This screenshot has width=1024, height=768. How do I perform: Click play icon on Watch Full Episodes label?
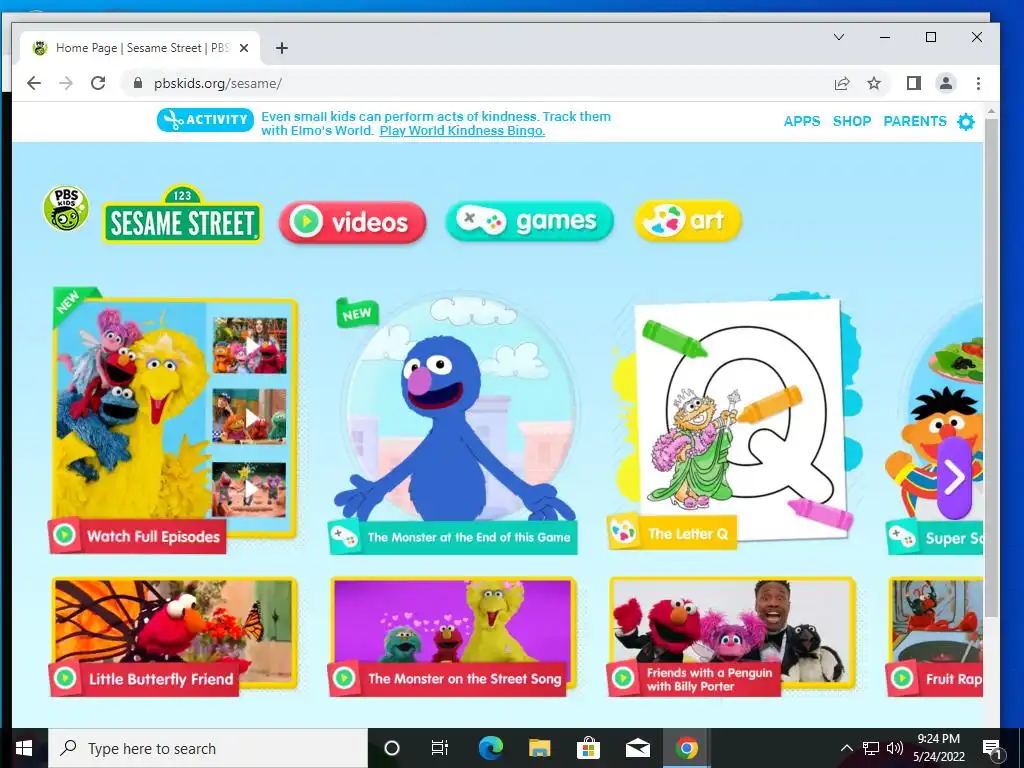pyautogui.click(x=65, y=536)
